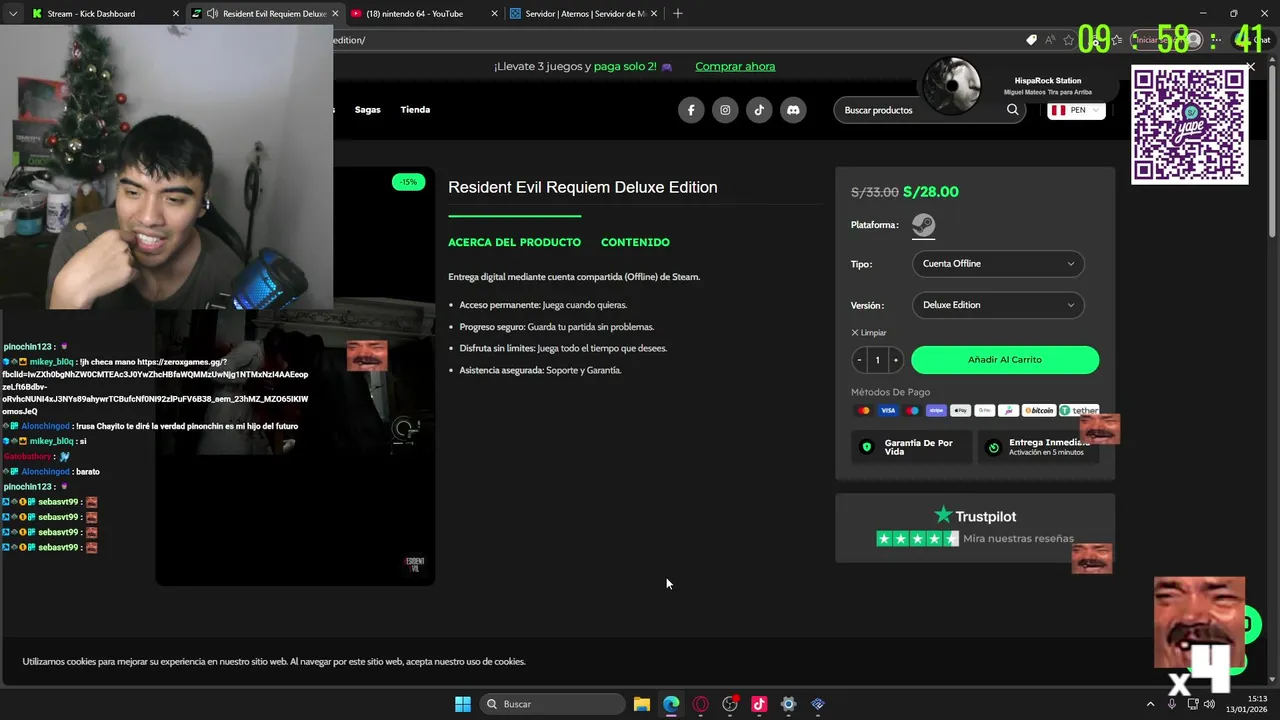Click the Mastercard payment icon

[x=864, y=411]
